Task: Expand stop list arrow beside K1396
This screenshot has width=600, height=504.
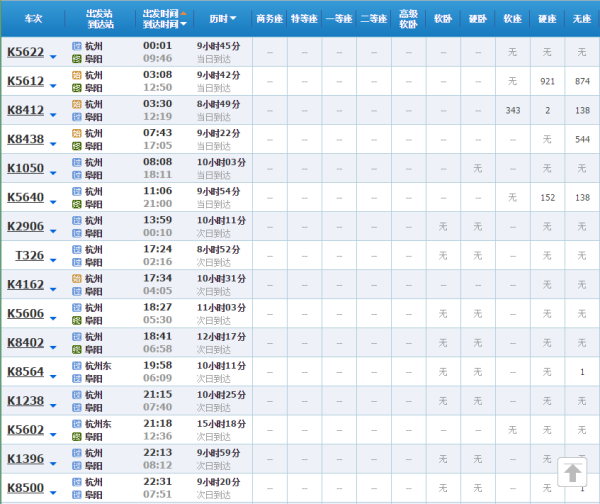Action: coord(53,464)
